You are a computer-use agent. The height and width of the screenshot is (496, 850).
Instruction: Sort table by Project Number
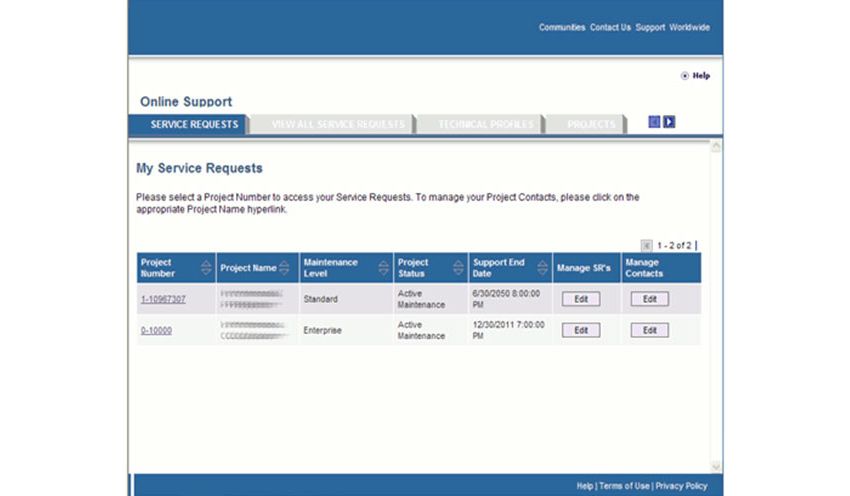click(x=206, y=268)
